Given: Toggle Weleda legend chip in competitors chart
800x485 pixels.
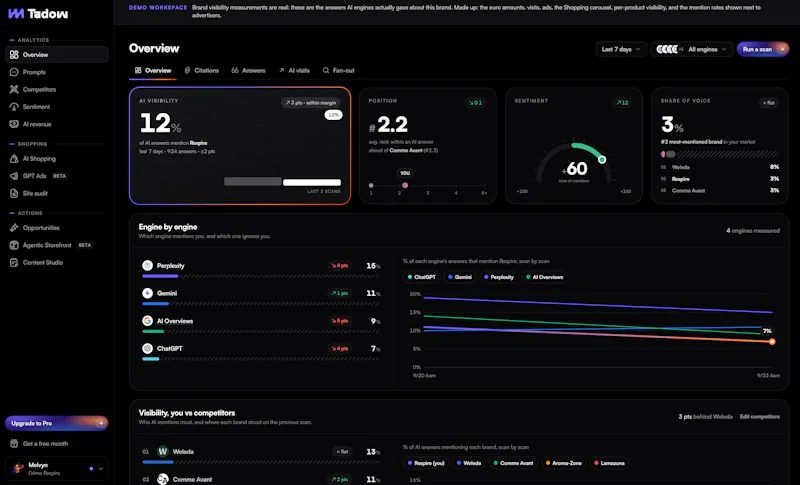Looking at the screenshot, I should tap(469, 463).
